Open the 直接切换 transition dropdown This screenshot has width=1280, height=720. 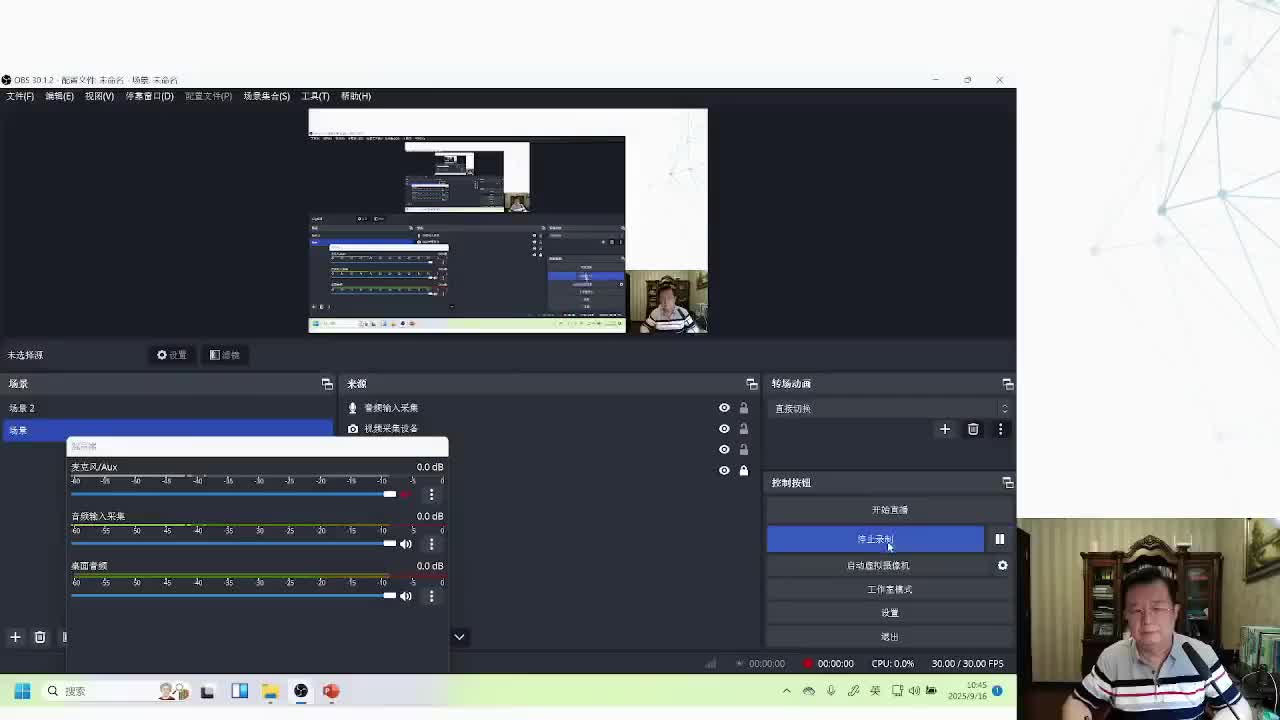(890, 408)
